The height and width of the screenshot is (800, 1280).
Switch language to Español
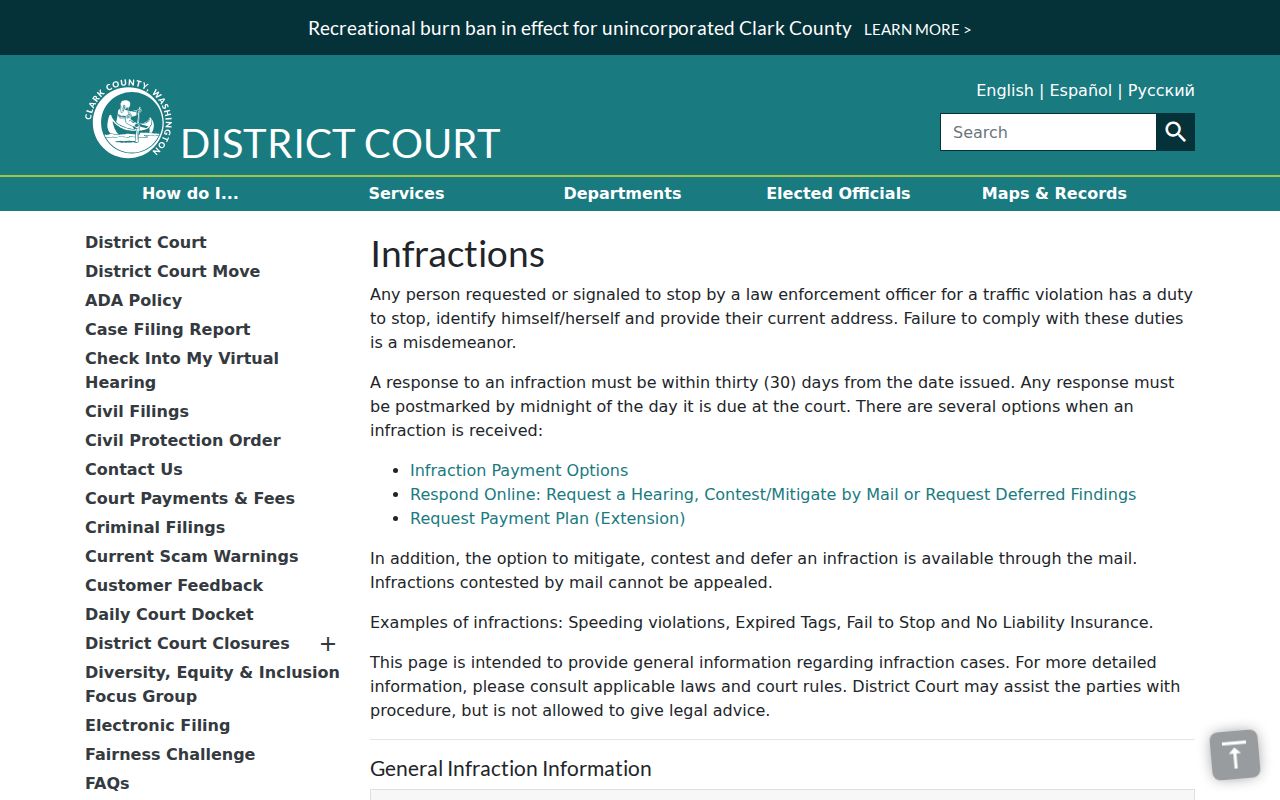[x=1081, y=90]
